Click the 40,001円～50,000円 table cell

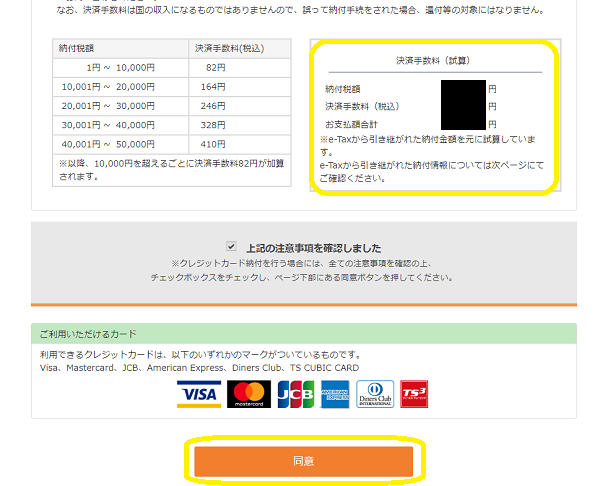[x=121, y=144]
